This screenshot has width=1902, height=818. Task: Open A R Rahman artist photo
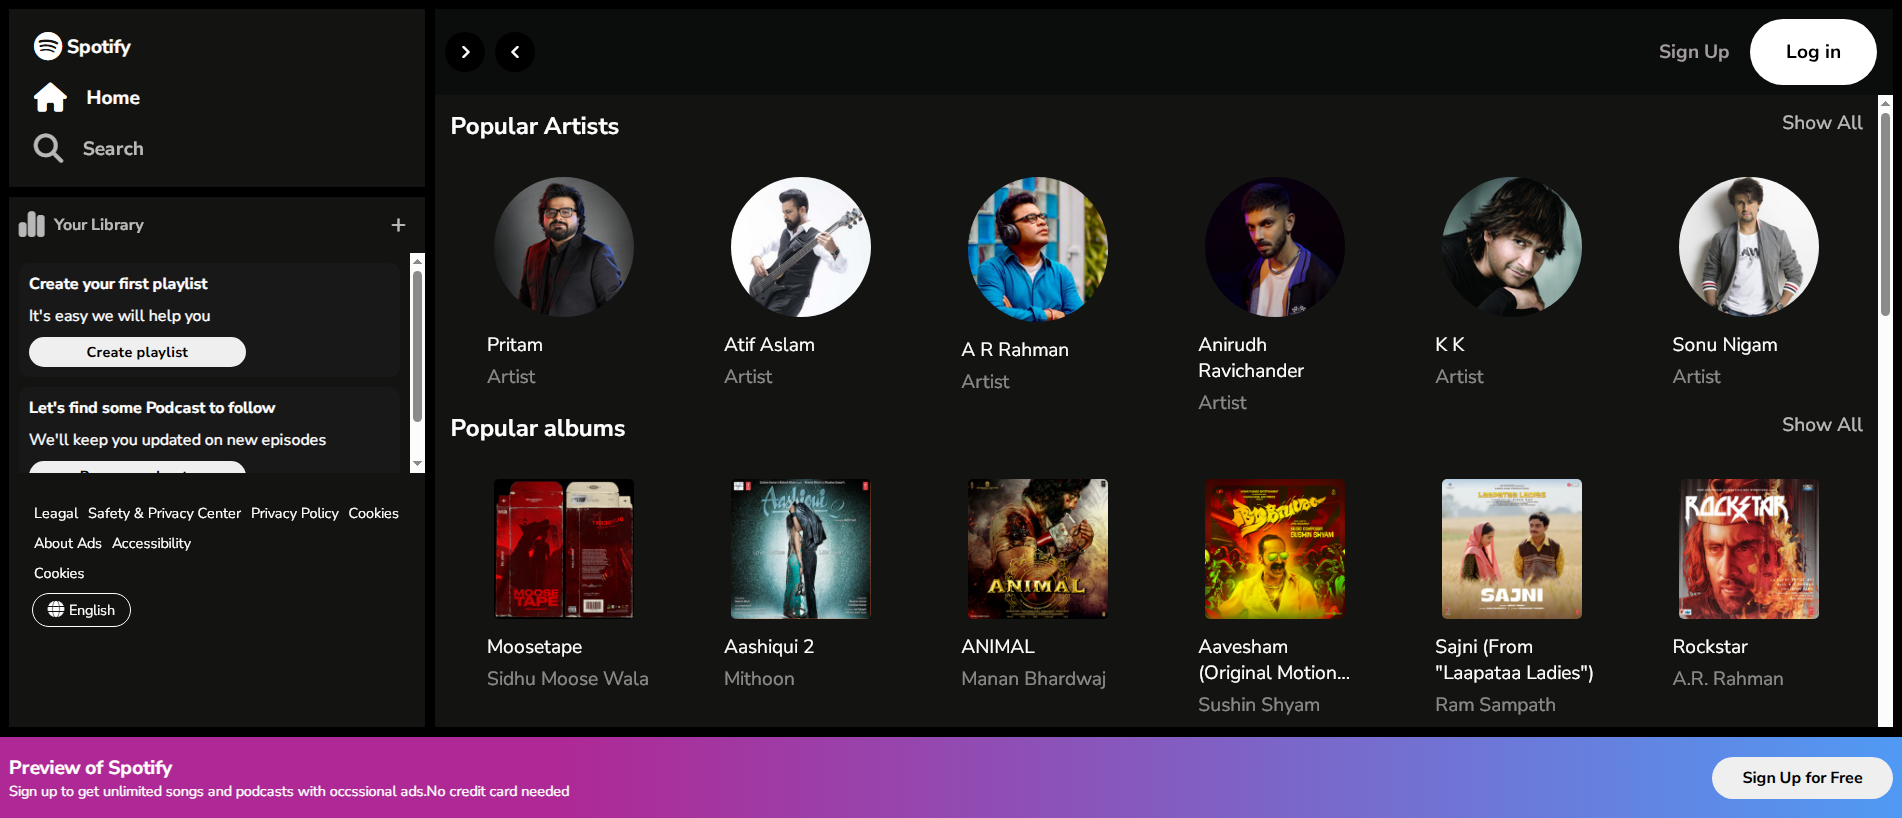coord(1038,249)
